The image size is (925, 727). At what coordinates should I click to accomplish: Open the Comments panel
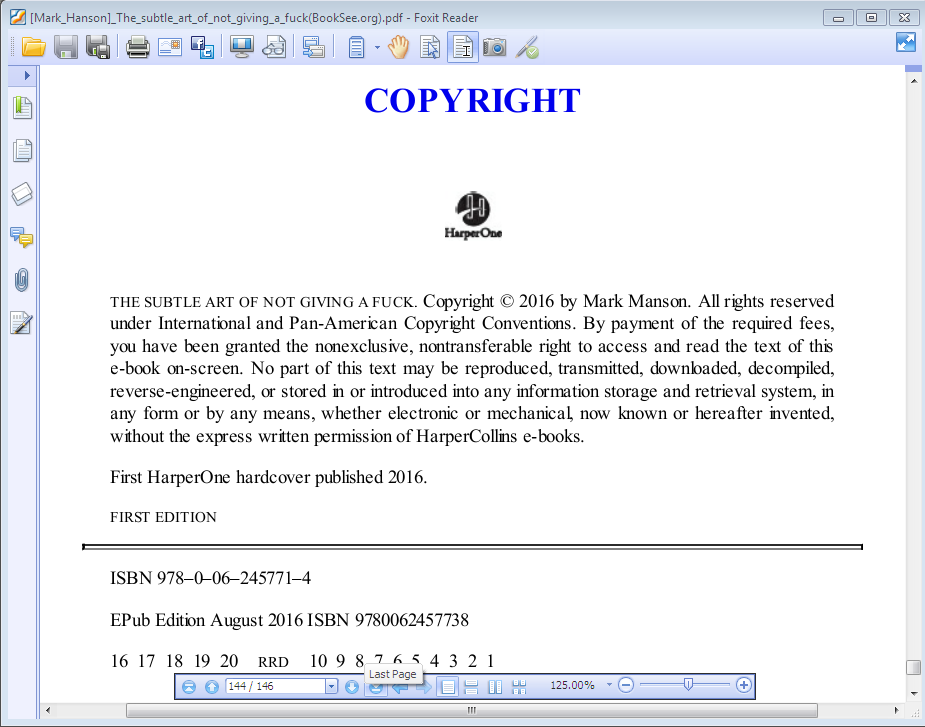(x=22, y=237)
